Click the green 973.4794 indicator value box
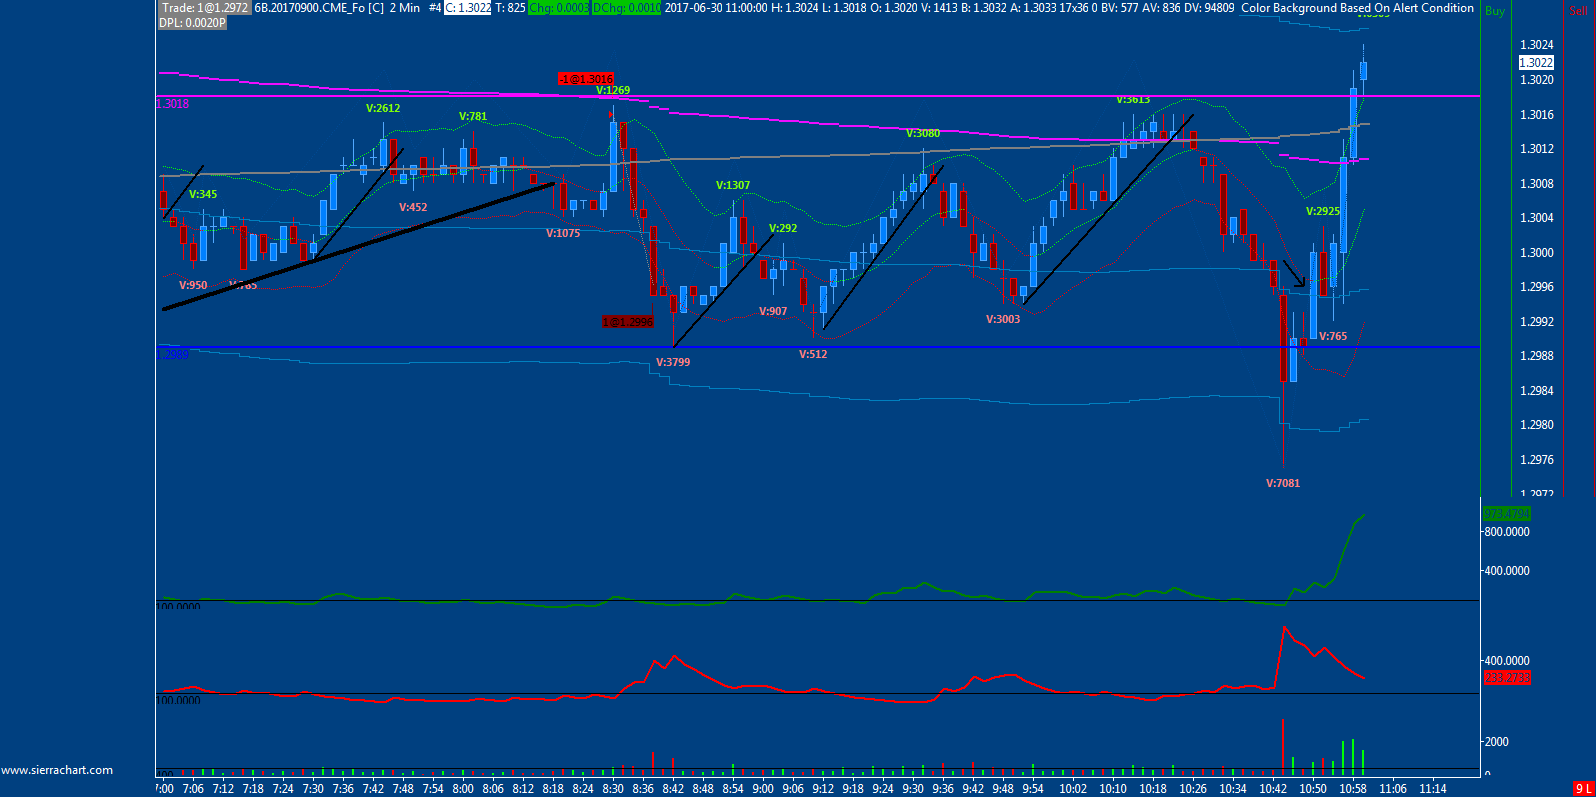The height and width of the screenshot is (797, 1596). [x=1507, y=514]
